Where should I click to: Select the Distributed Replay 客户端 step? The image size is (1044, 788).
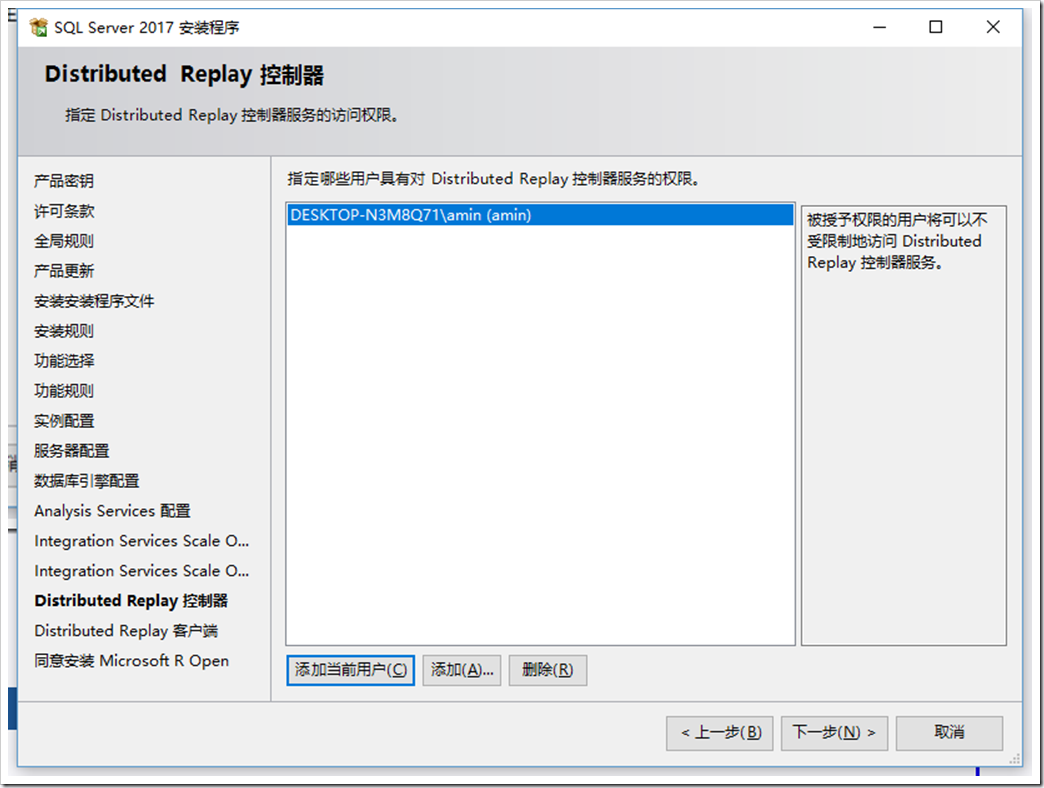126,630
